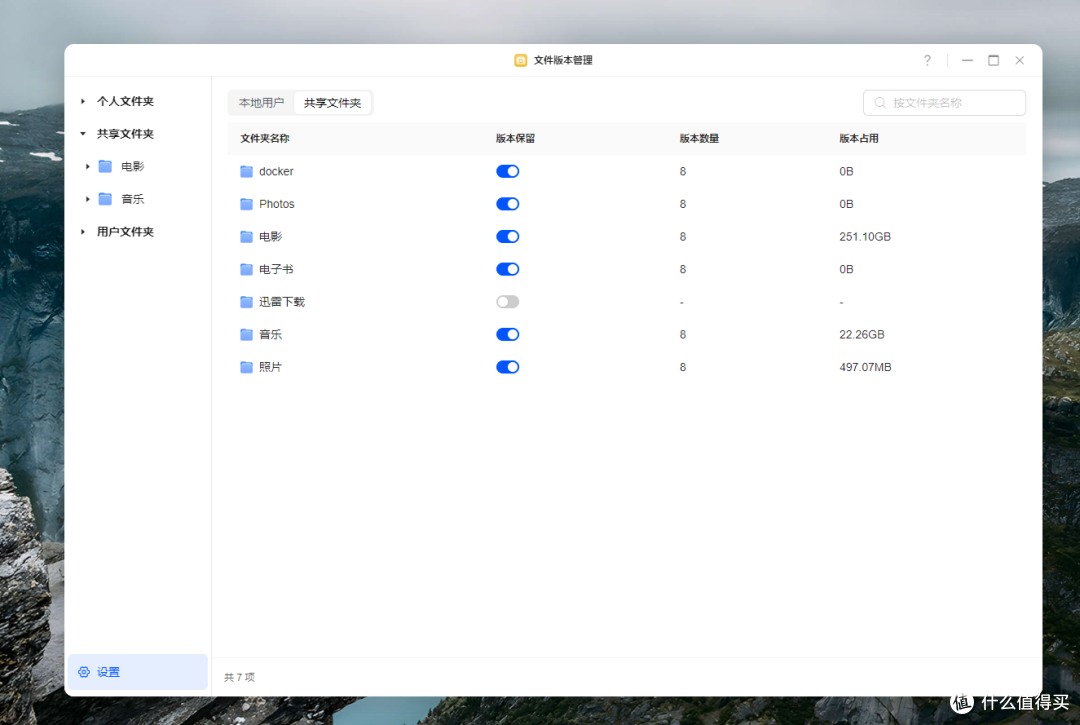Click the 共 7 项 item count

click(240, 677)
